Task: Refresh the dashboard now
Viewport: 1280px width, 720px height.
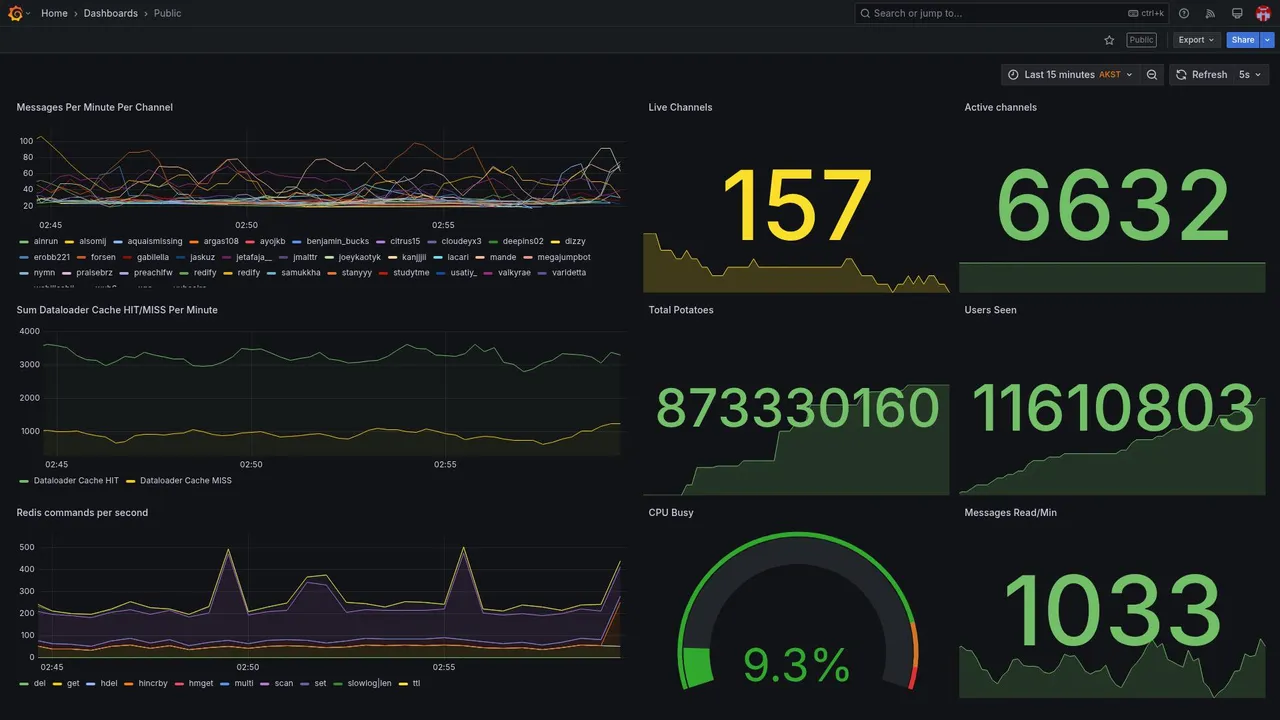Action: [1200, 75]
